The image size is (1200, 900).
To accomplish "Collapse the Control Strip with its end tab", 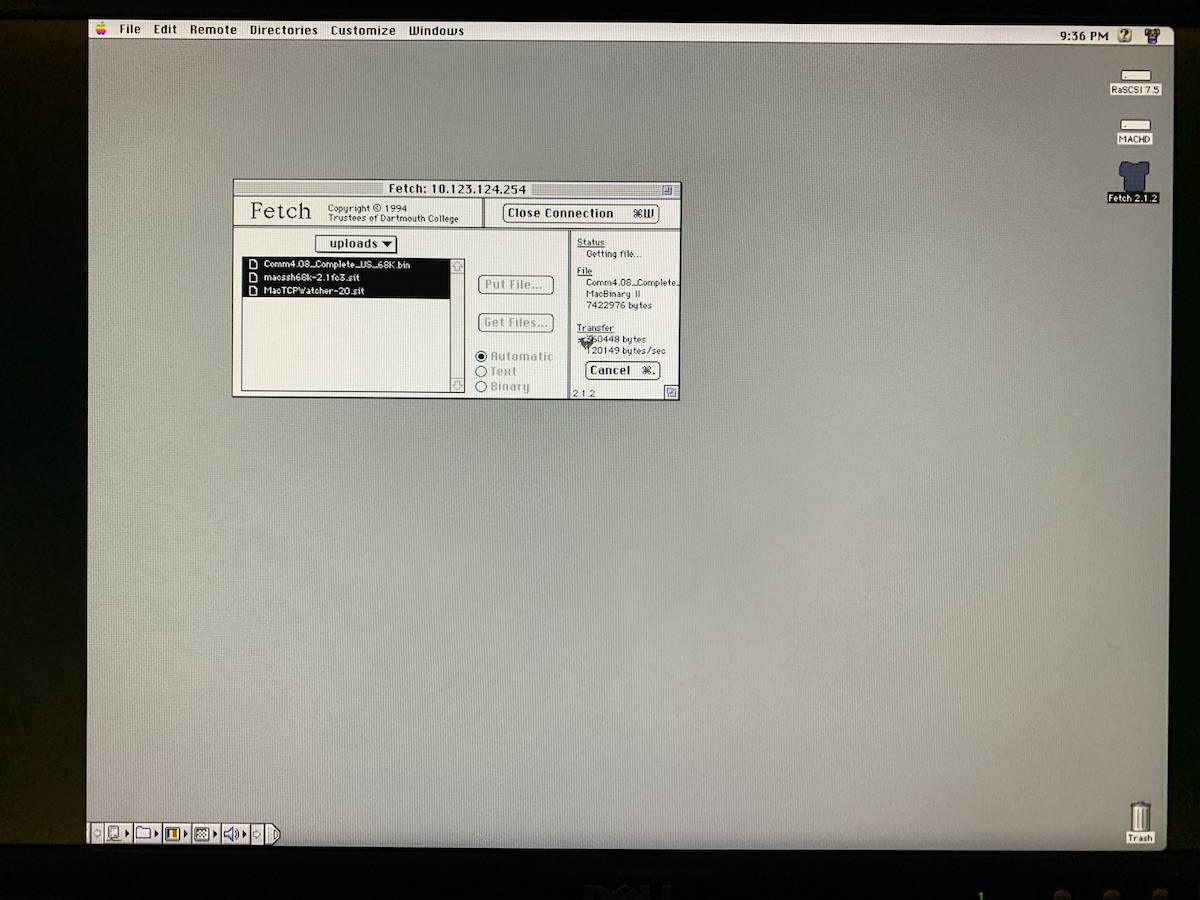I will click(x=273, y=833).
